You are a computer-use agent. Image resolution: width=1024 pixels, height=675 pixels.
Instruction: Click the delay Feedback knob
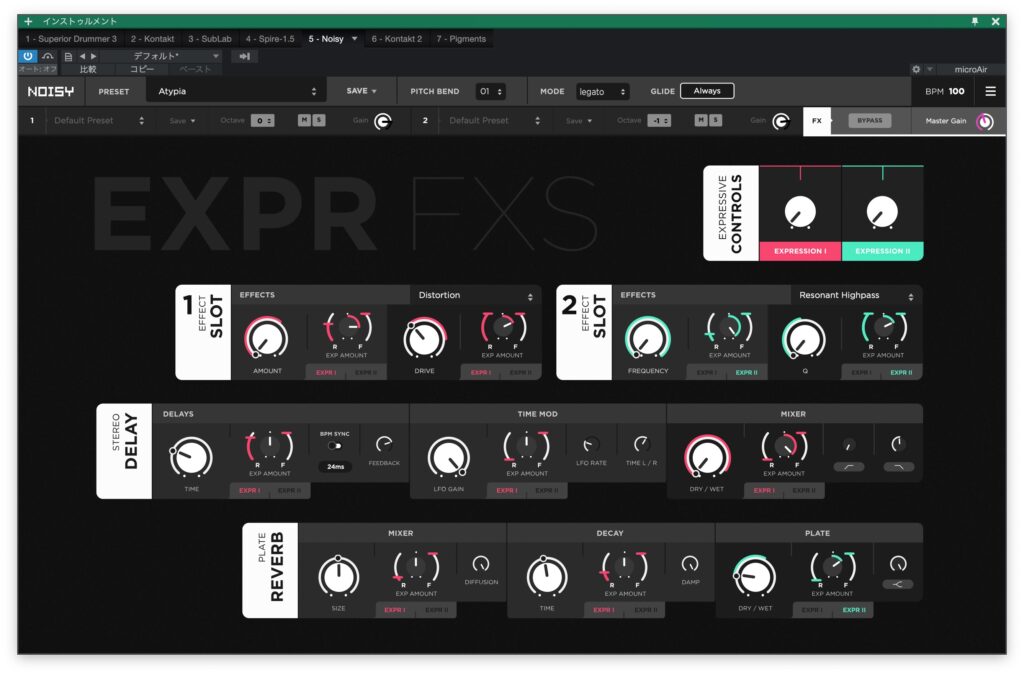tap(383, 444)
